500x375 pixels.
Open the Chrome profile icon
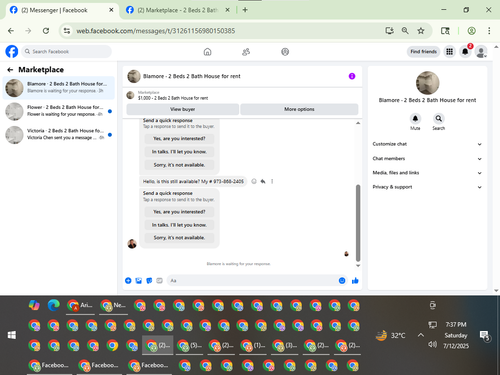[x=471, y=31]
